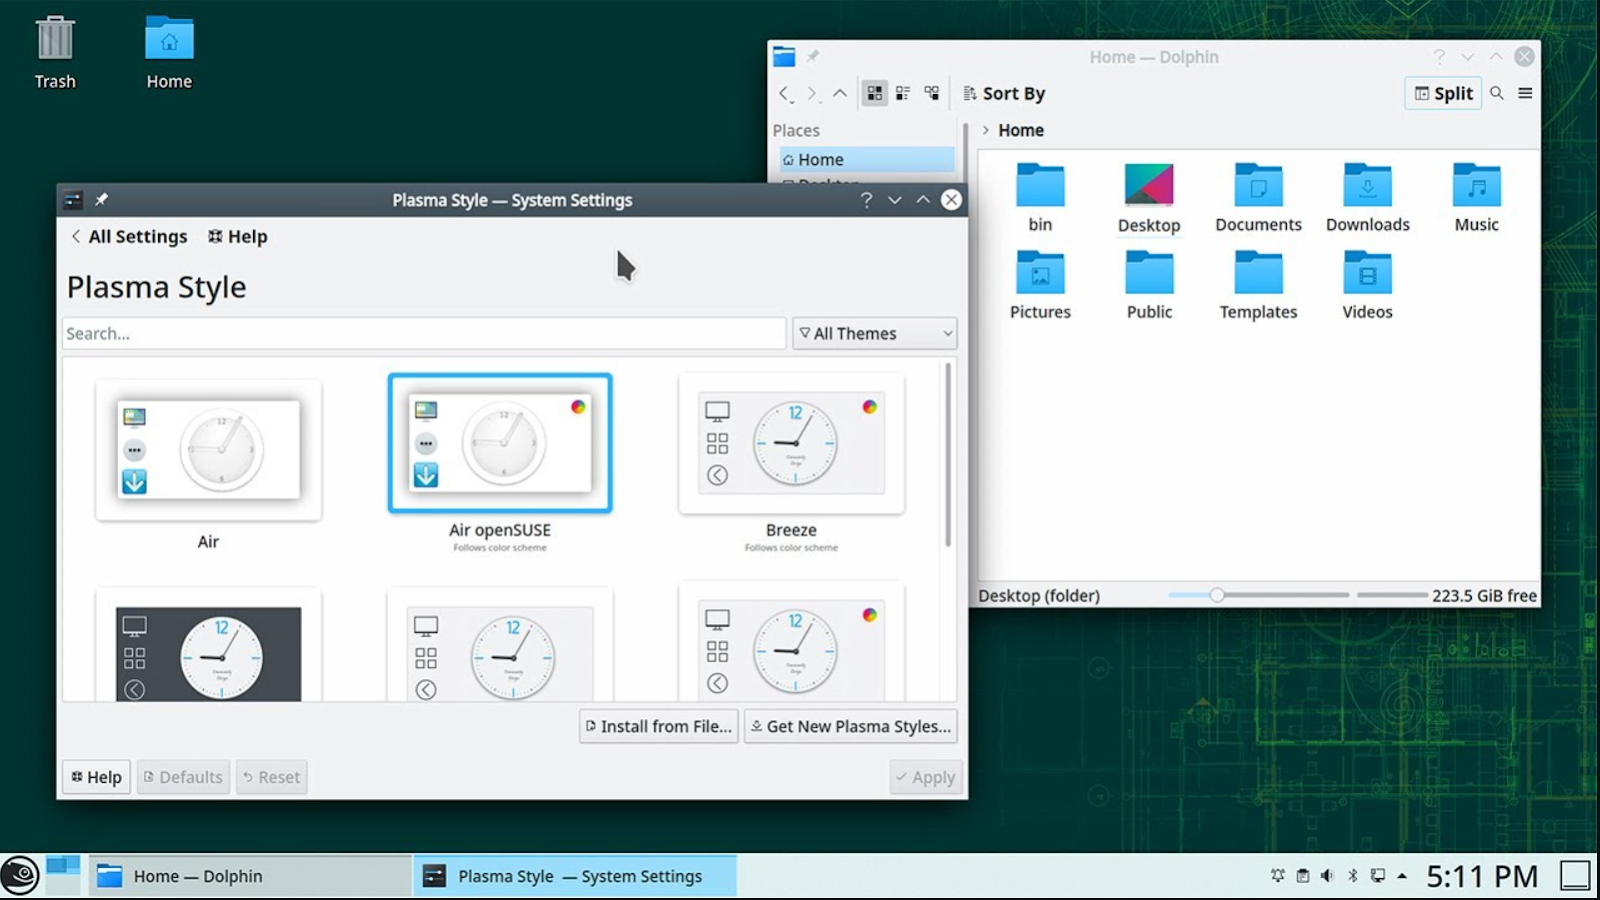Expand breadcrumb arrow before Home

[x=985, y=130]
